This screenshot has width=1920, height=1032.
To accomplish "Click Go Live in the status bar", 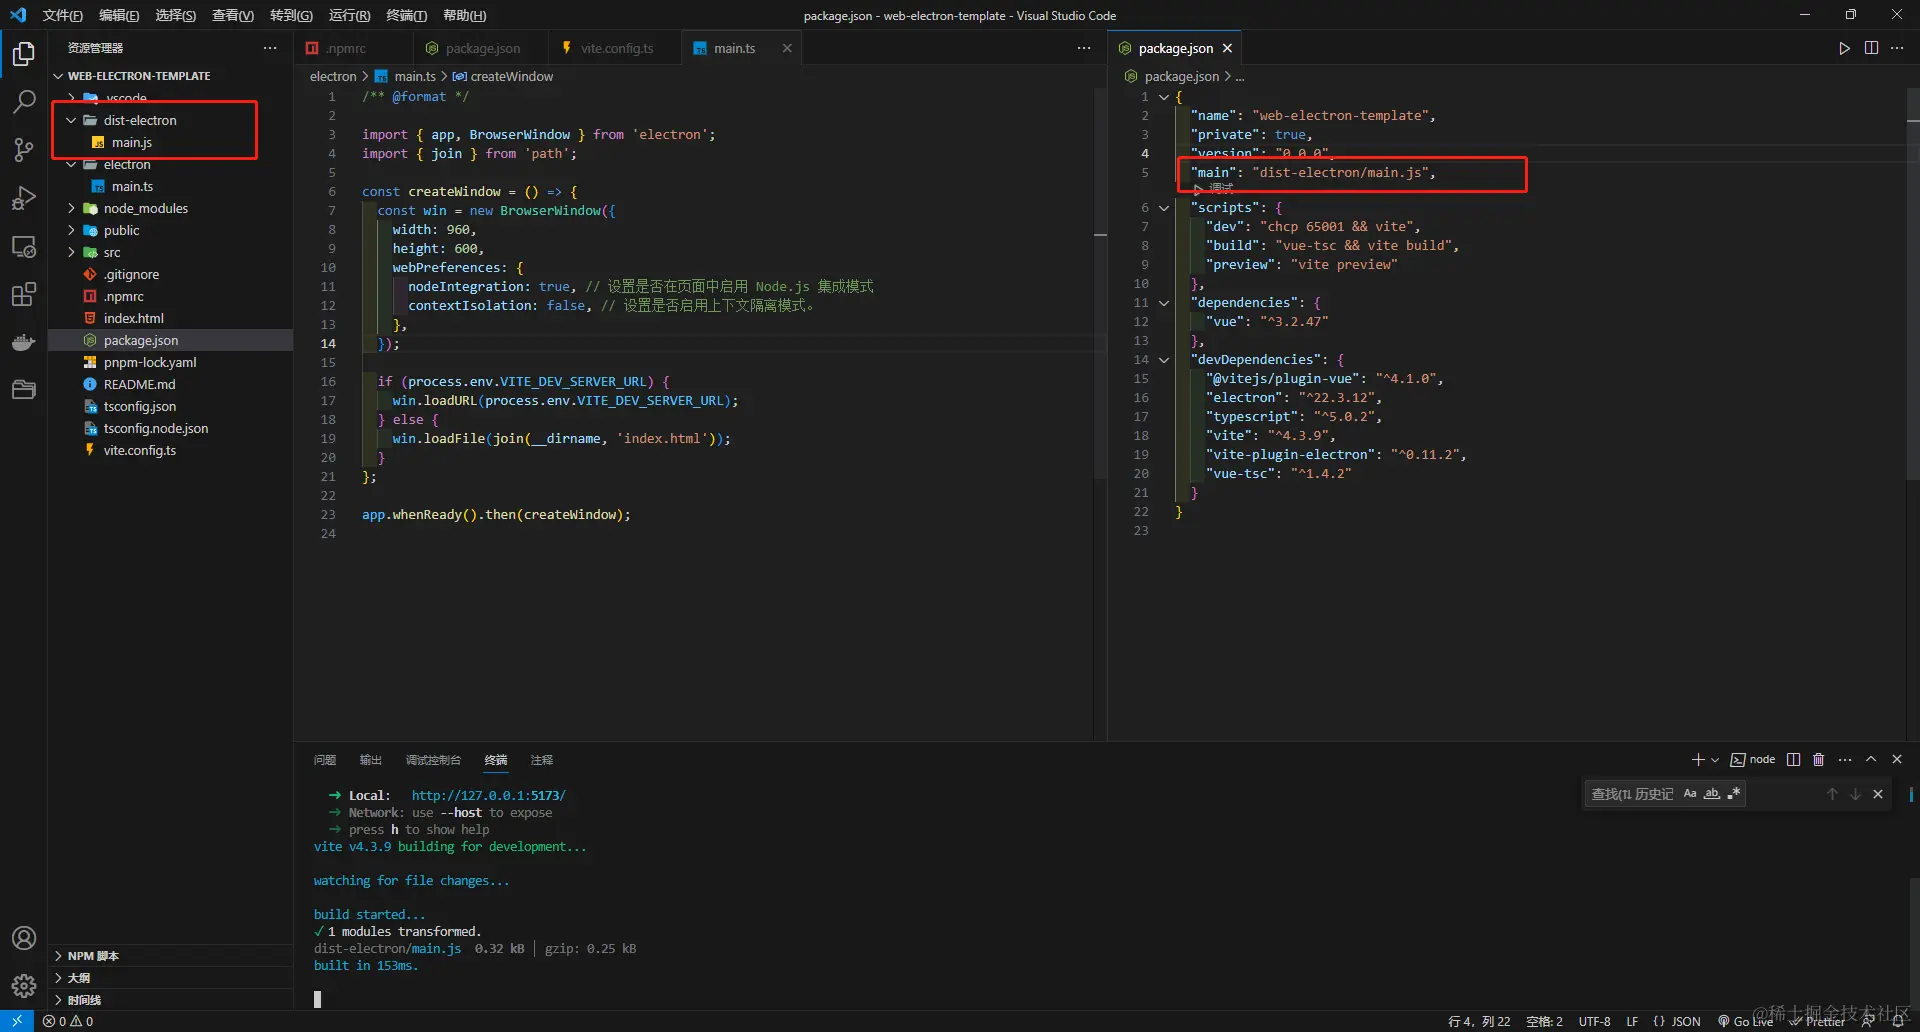I will point(1745,1021).
